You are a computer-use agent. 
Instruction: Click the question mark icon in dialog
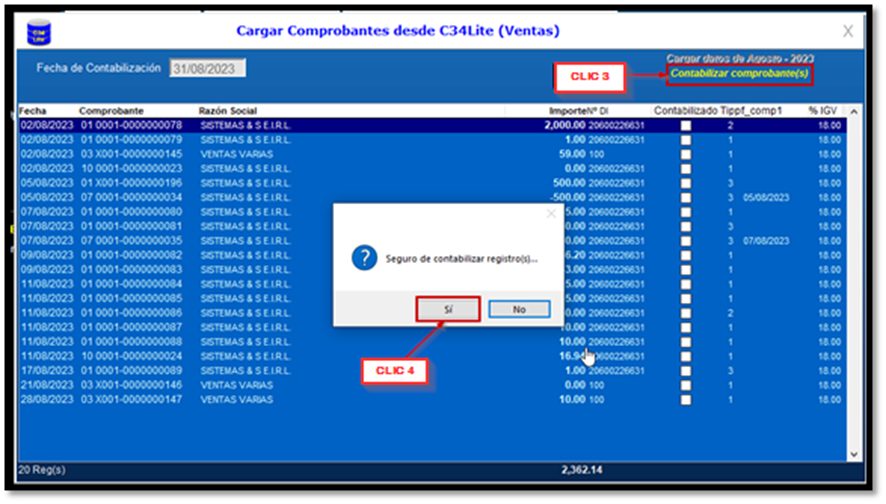pos(364,258)
